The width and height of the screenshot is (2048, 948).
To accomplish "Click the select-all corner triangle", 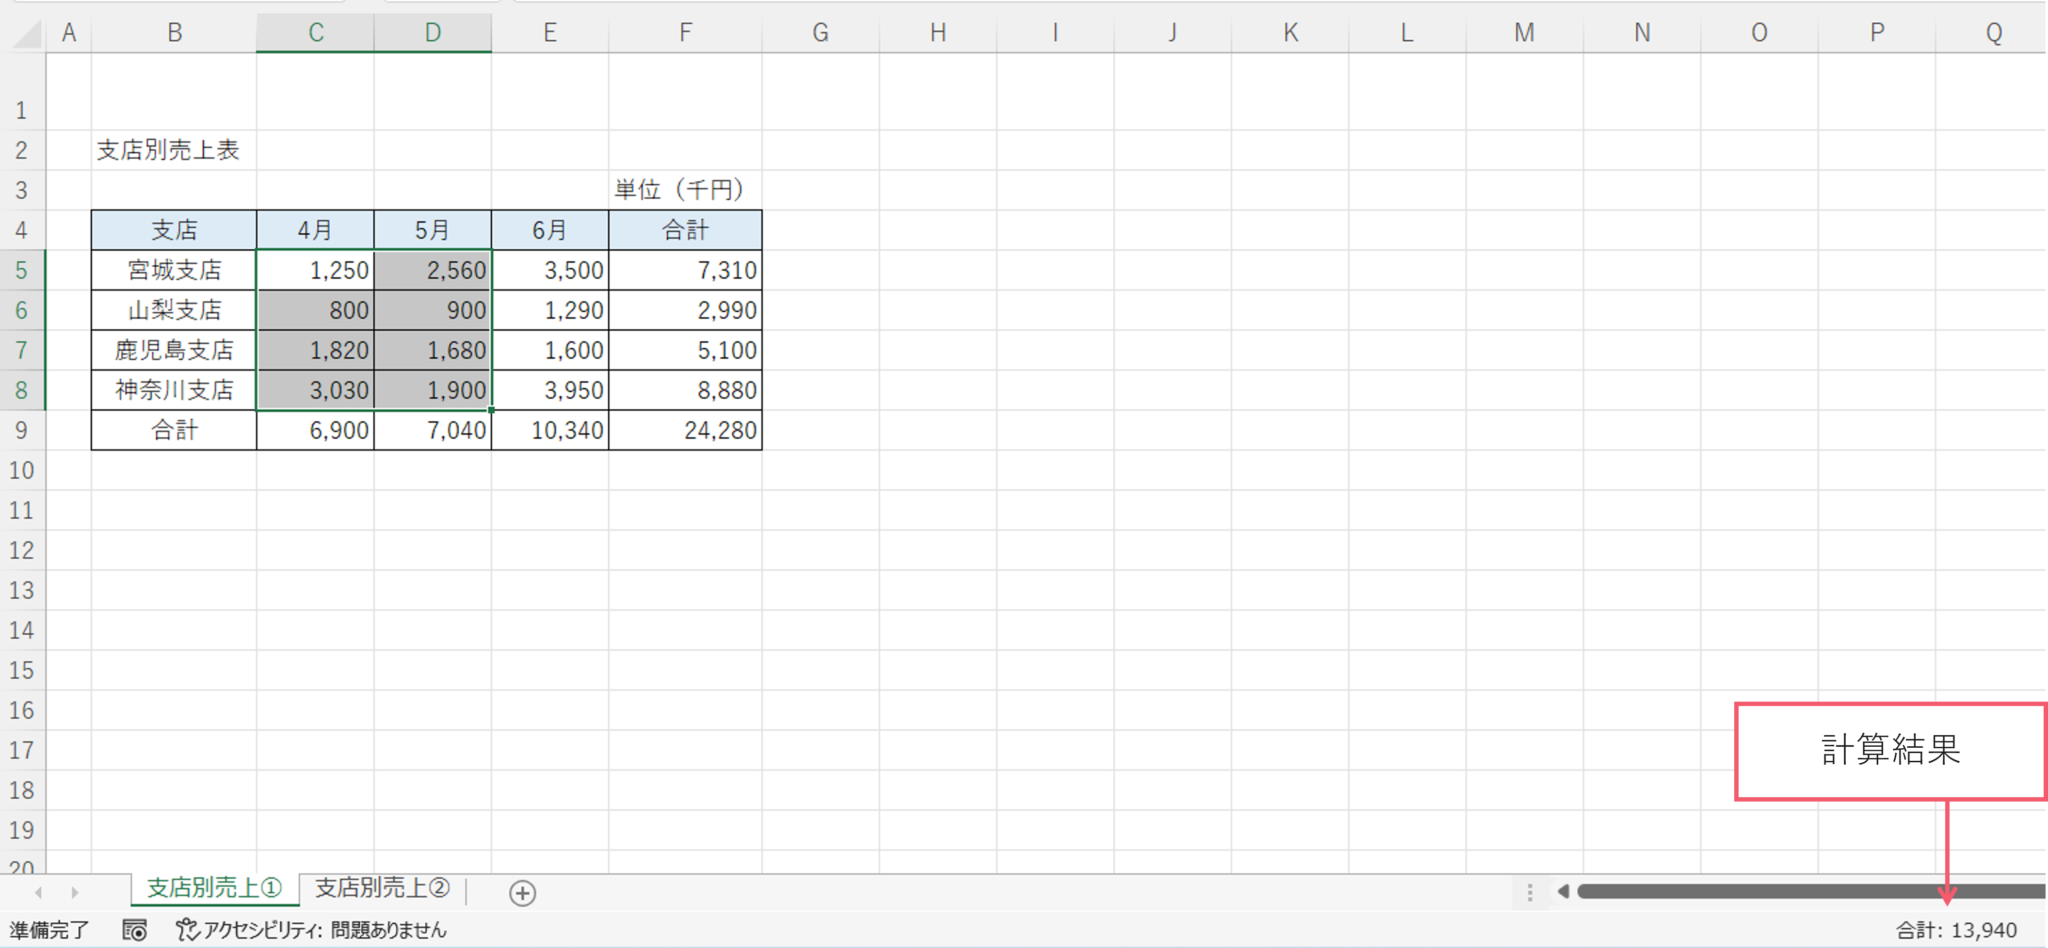I will click(x=28, y=35).
